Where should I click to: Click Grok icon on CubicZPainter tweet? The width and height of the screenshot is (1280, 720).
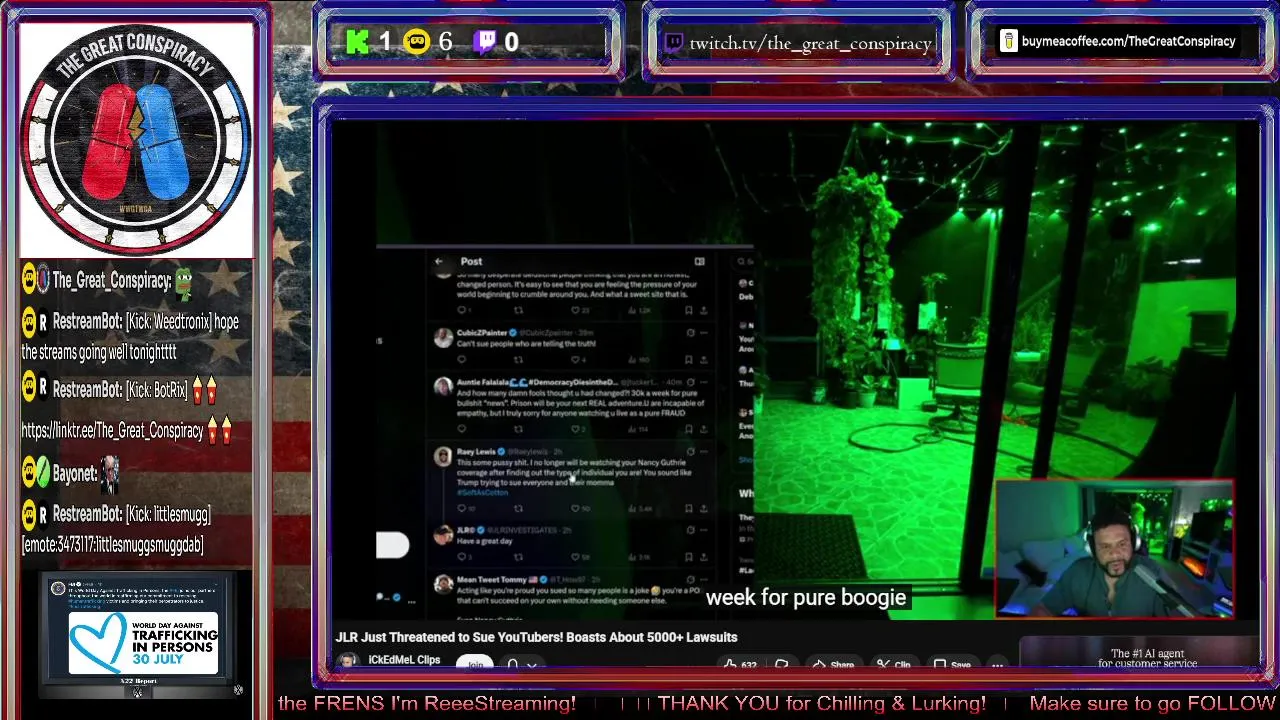[690, 333]
